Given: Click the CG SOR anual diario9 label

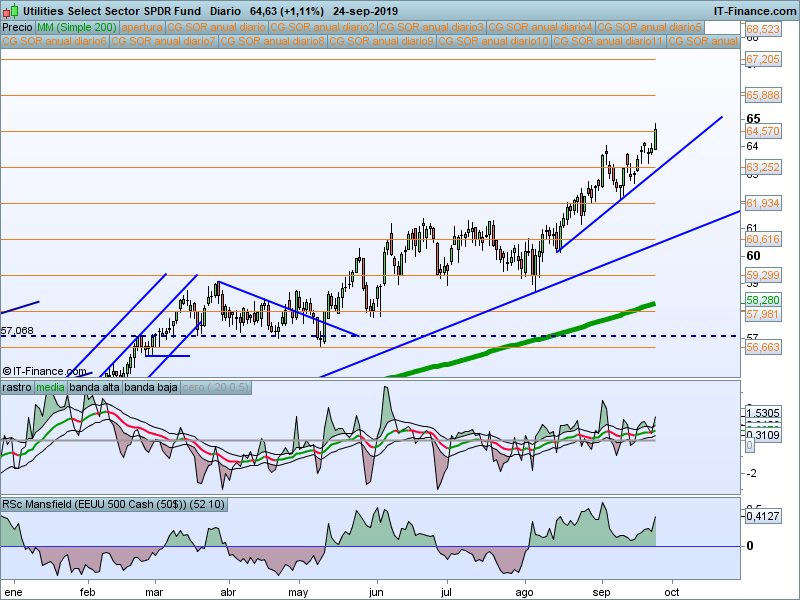Looking at the screenshot, I should click(x=382, y=41).
